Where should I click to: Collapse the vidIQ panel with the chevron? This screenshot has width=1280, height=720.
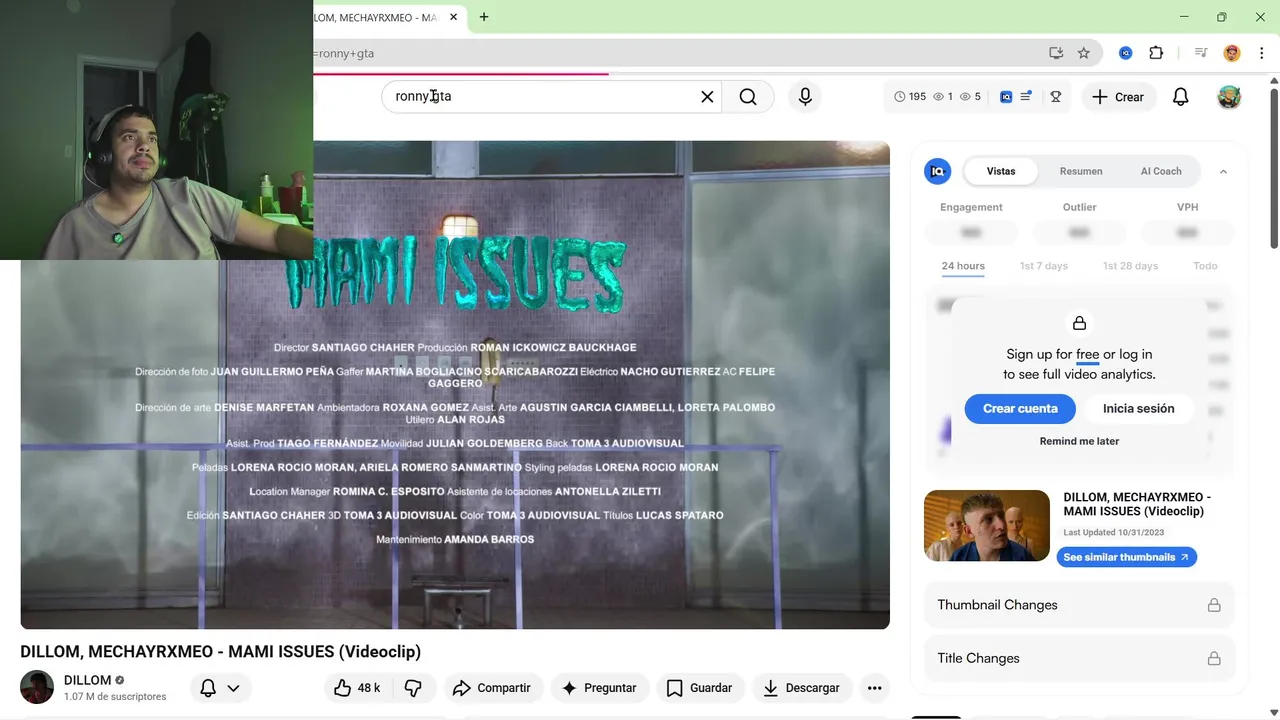pyautogui.click(x=1223, y=171)
